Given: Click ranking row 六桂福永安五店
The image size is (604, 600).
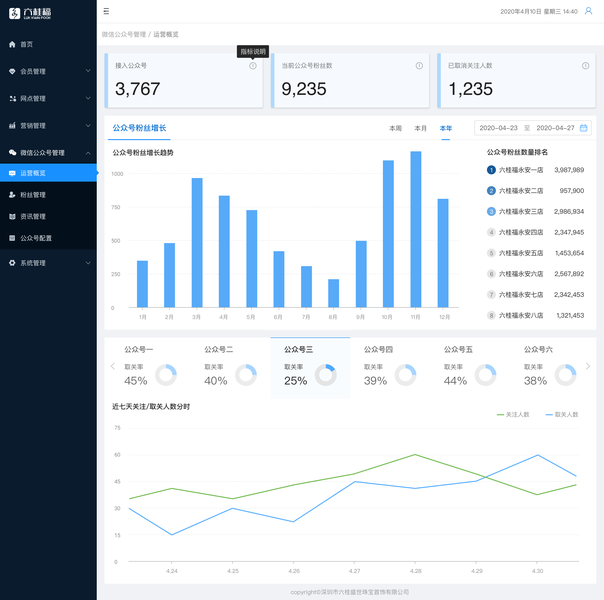Looking at the screenshot, I should point(535,253).
